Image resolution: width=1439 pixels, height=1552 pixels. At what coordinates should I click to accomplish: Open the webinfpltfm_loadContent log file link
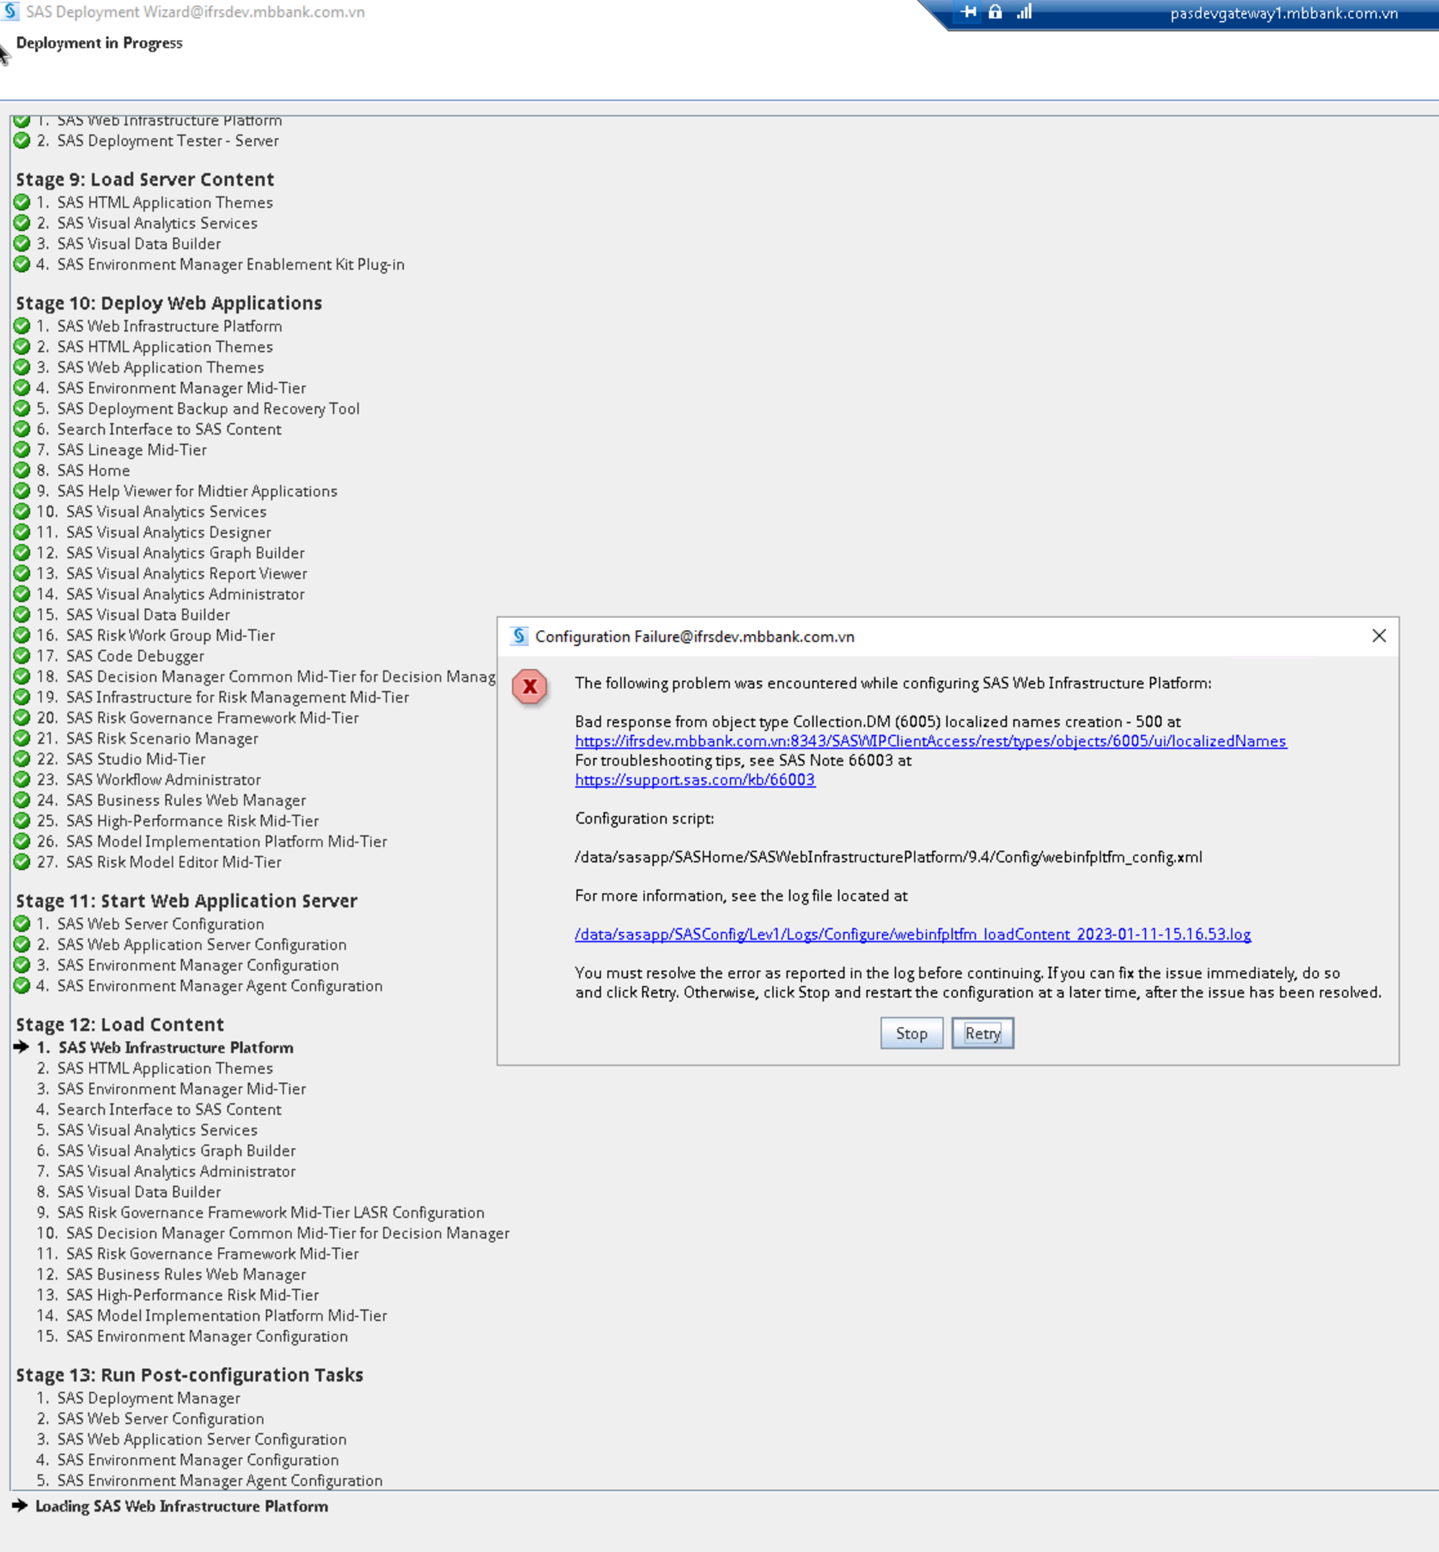click(x=913, y=934)
